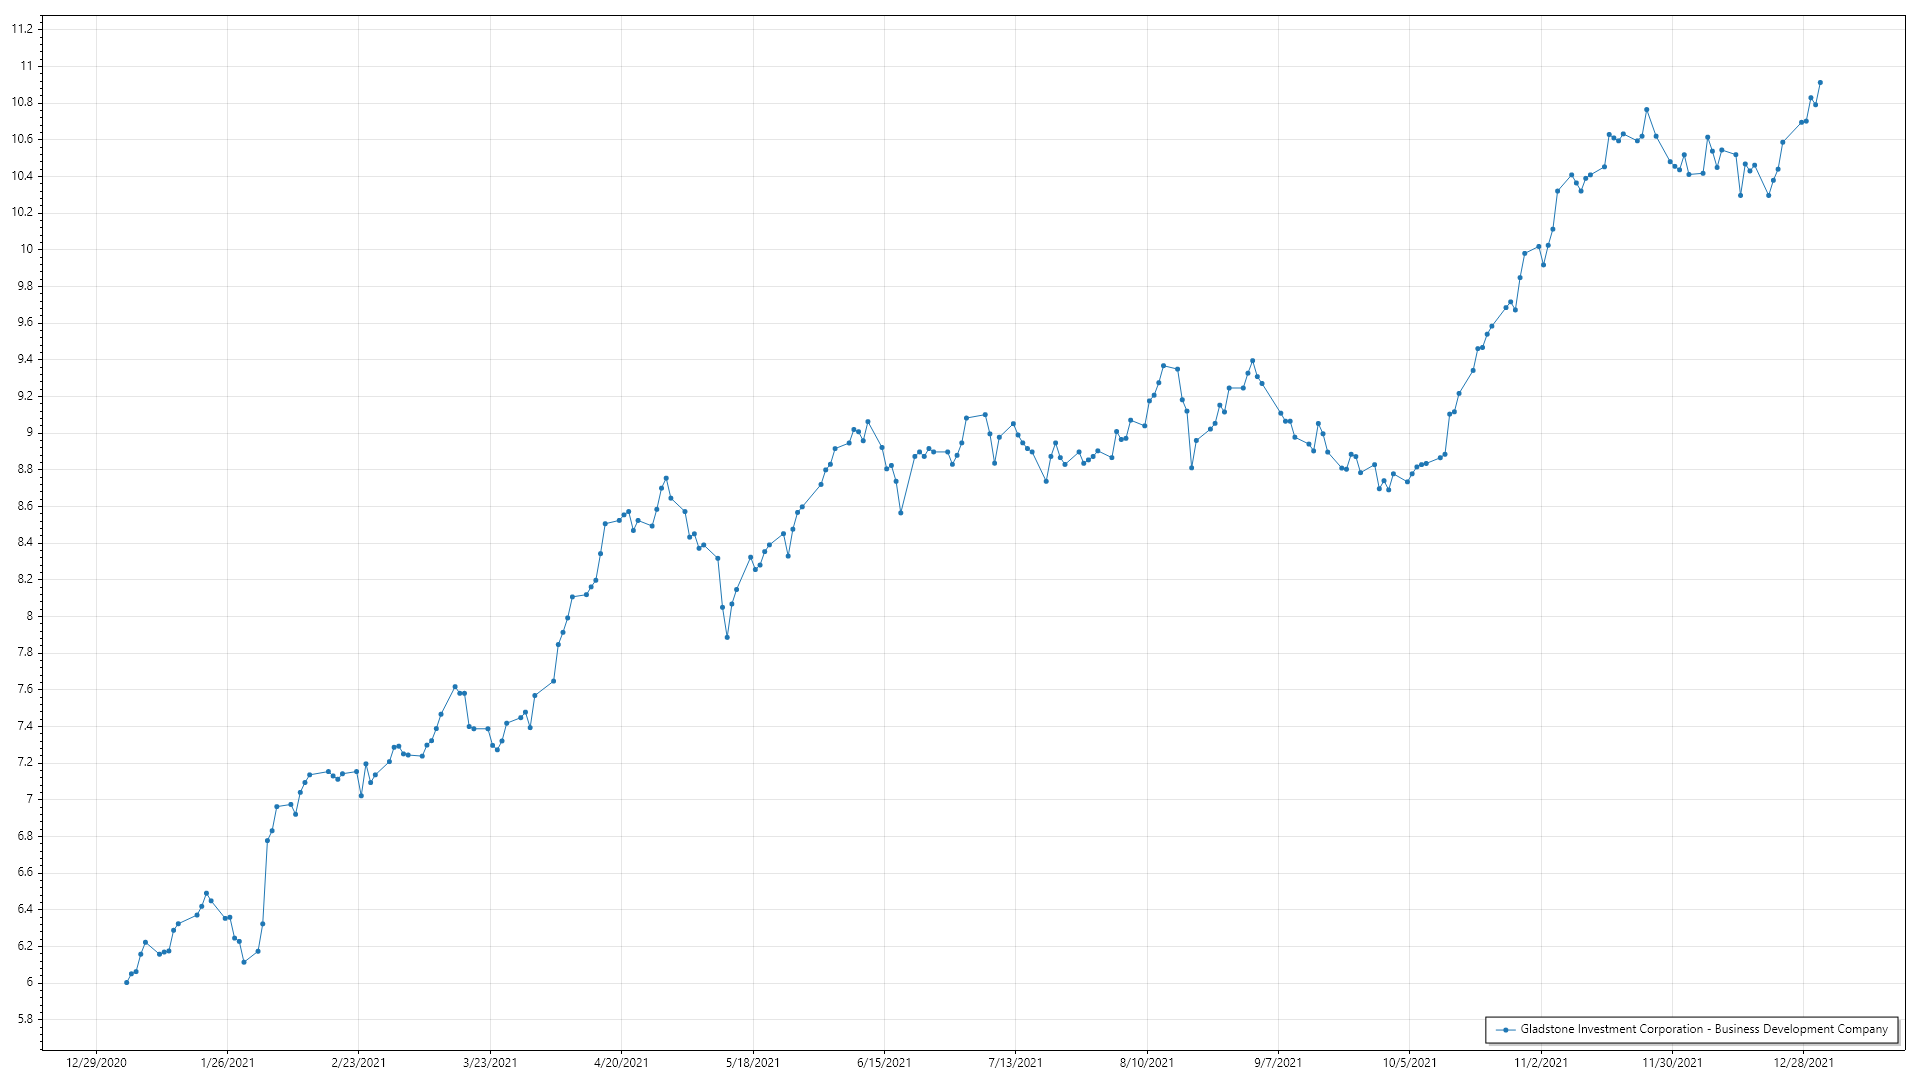Click the 11.2 value on the y-axis
1920x1080 pixels.
click(22, 29)
